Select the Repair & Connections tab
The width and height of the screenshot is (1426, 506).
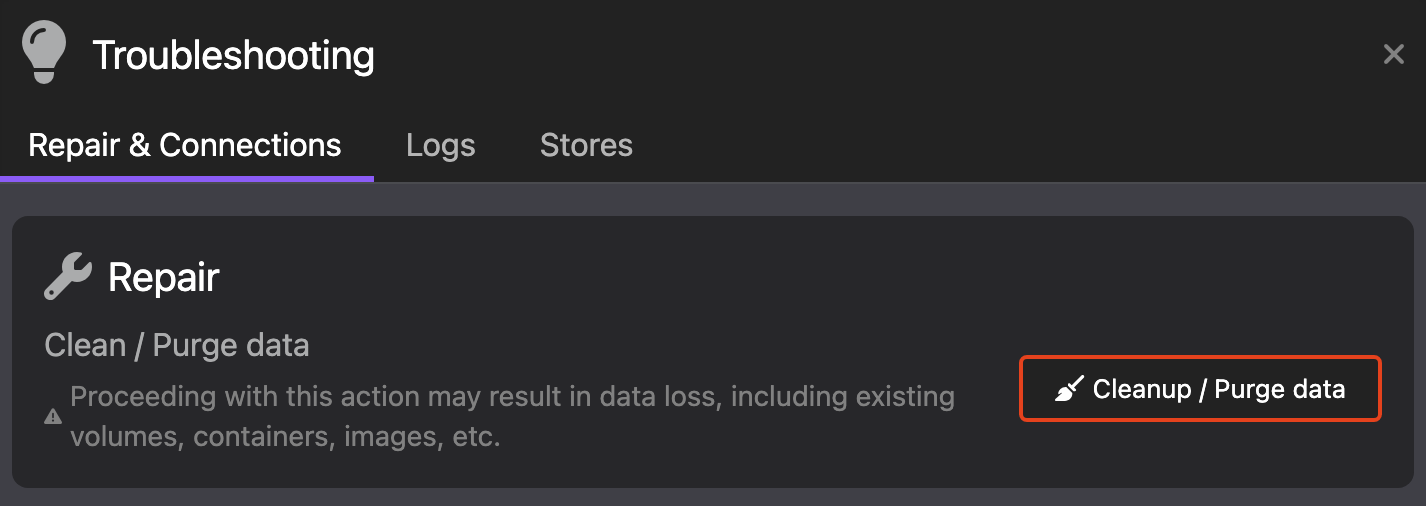tap(185, 145)
